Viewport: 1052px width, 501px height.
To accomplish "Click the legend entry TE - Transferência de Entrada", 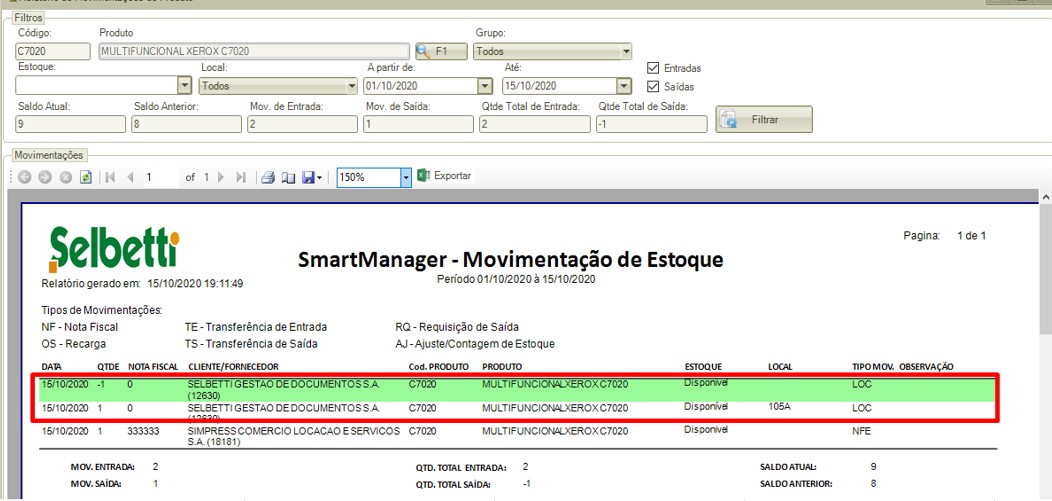I will point(256,327).
